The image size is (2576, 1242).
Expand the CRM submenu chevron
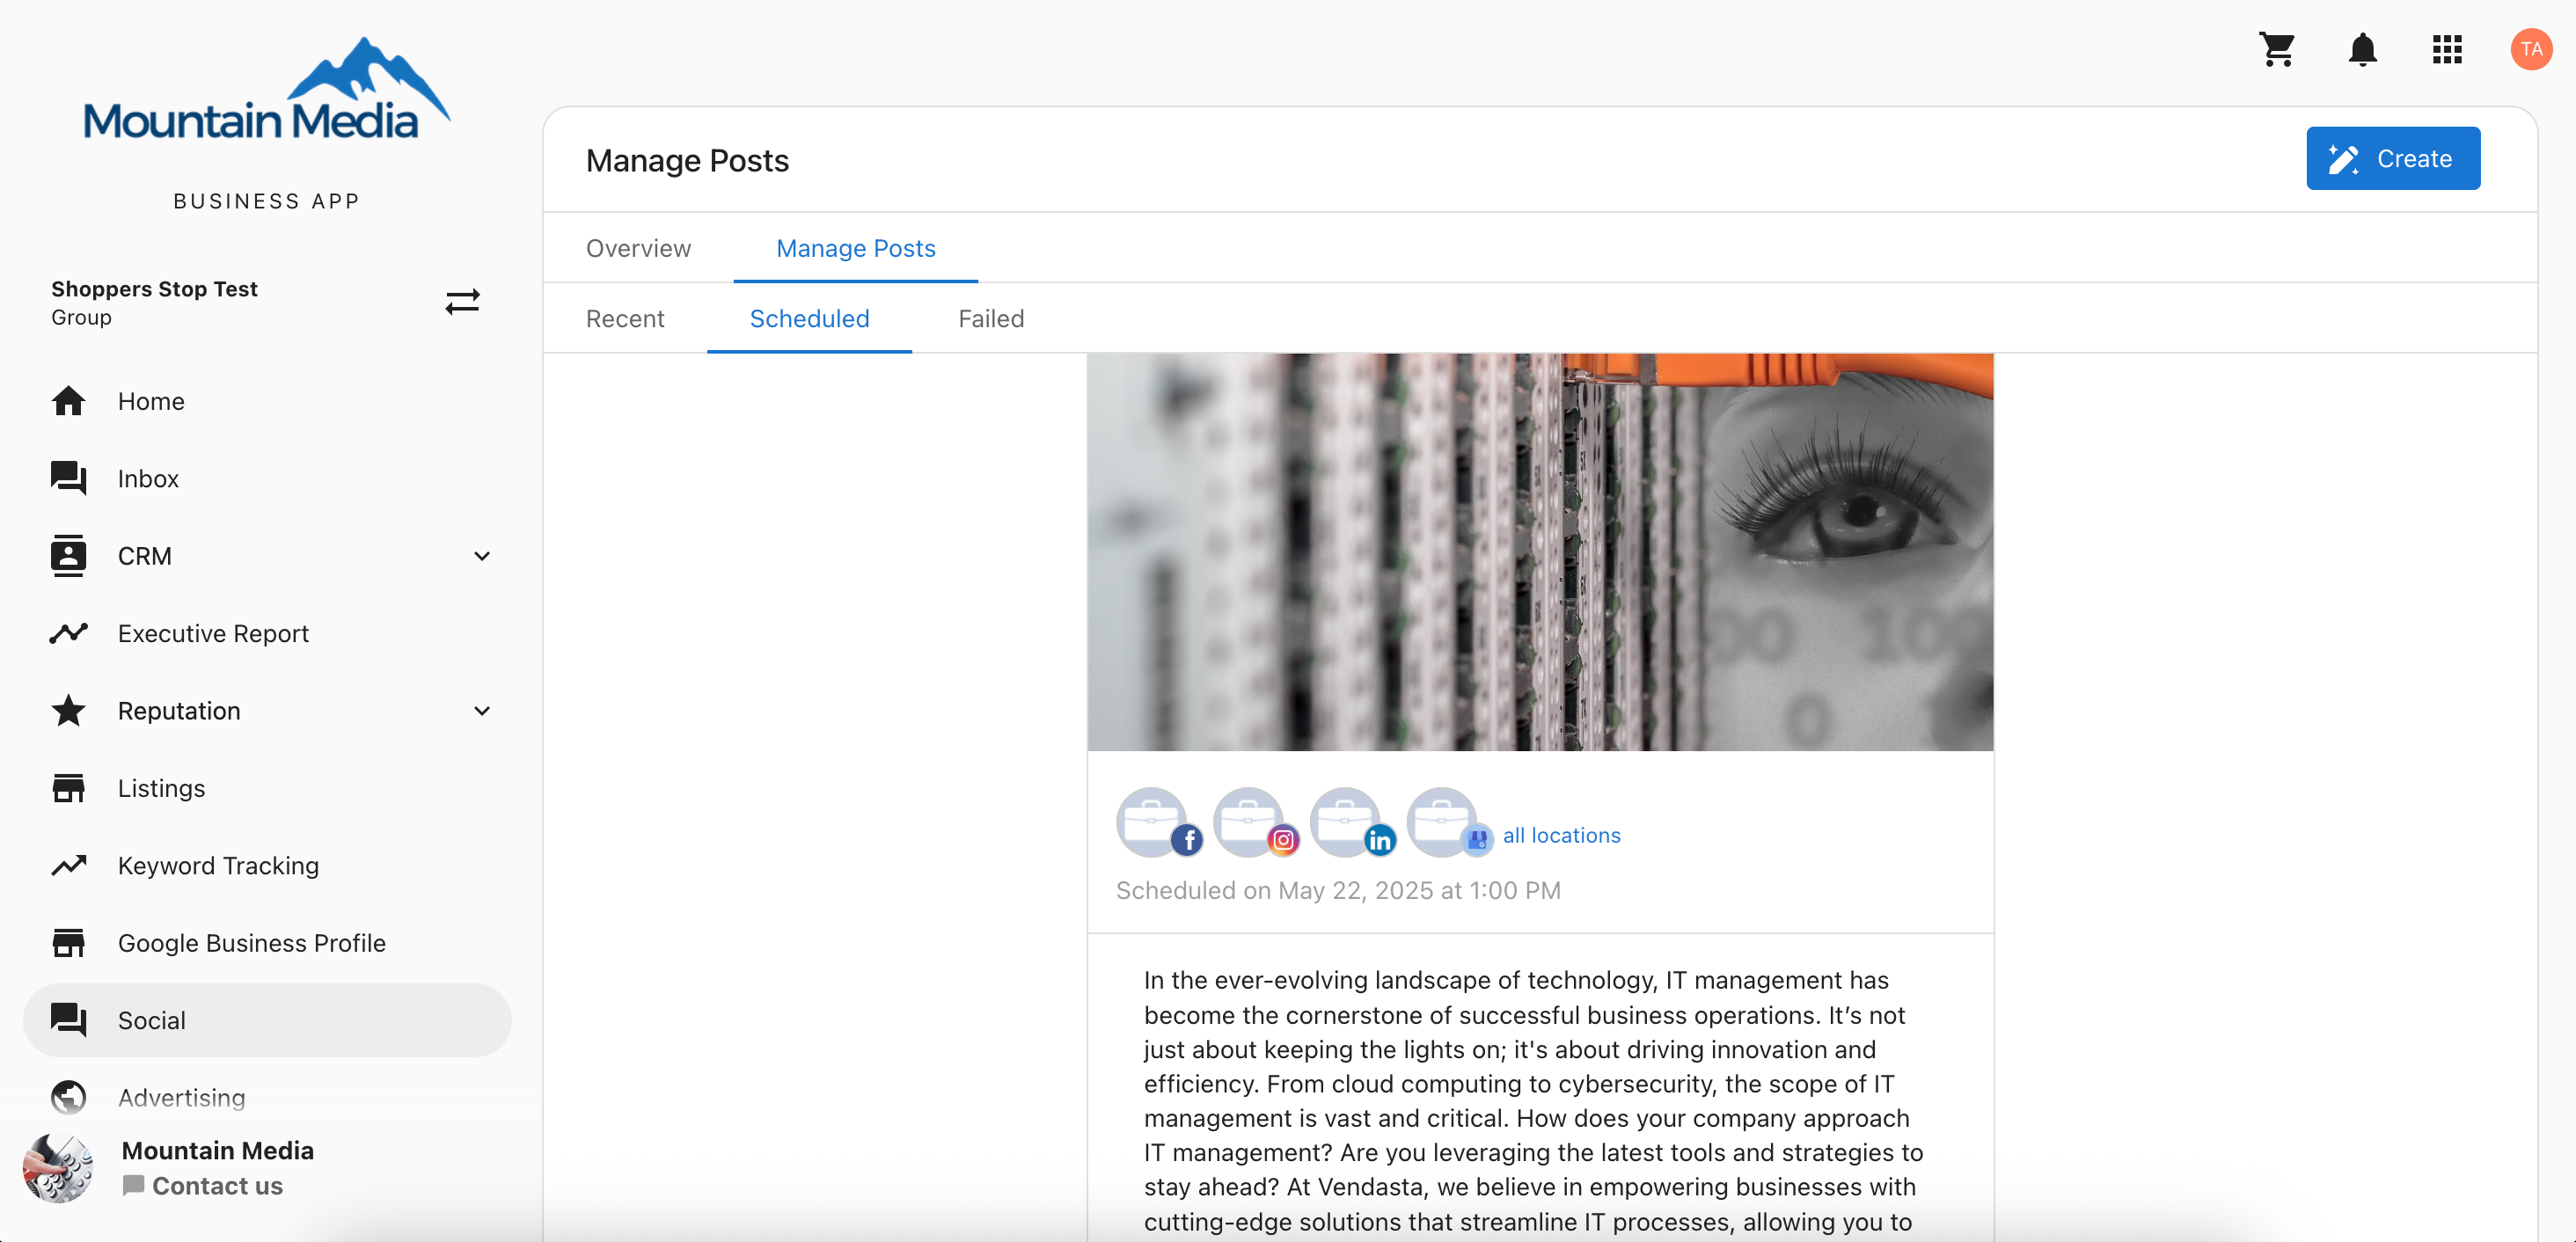[482, 556]
